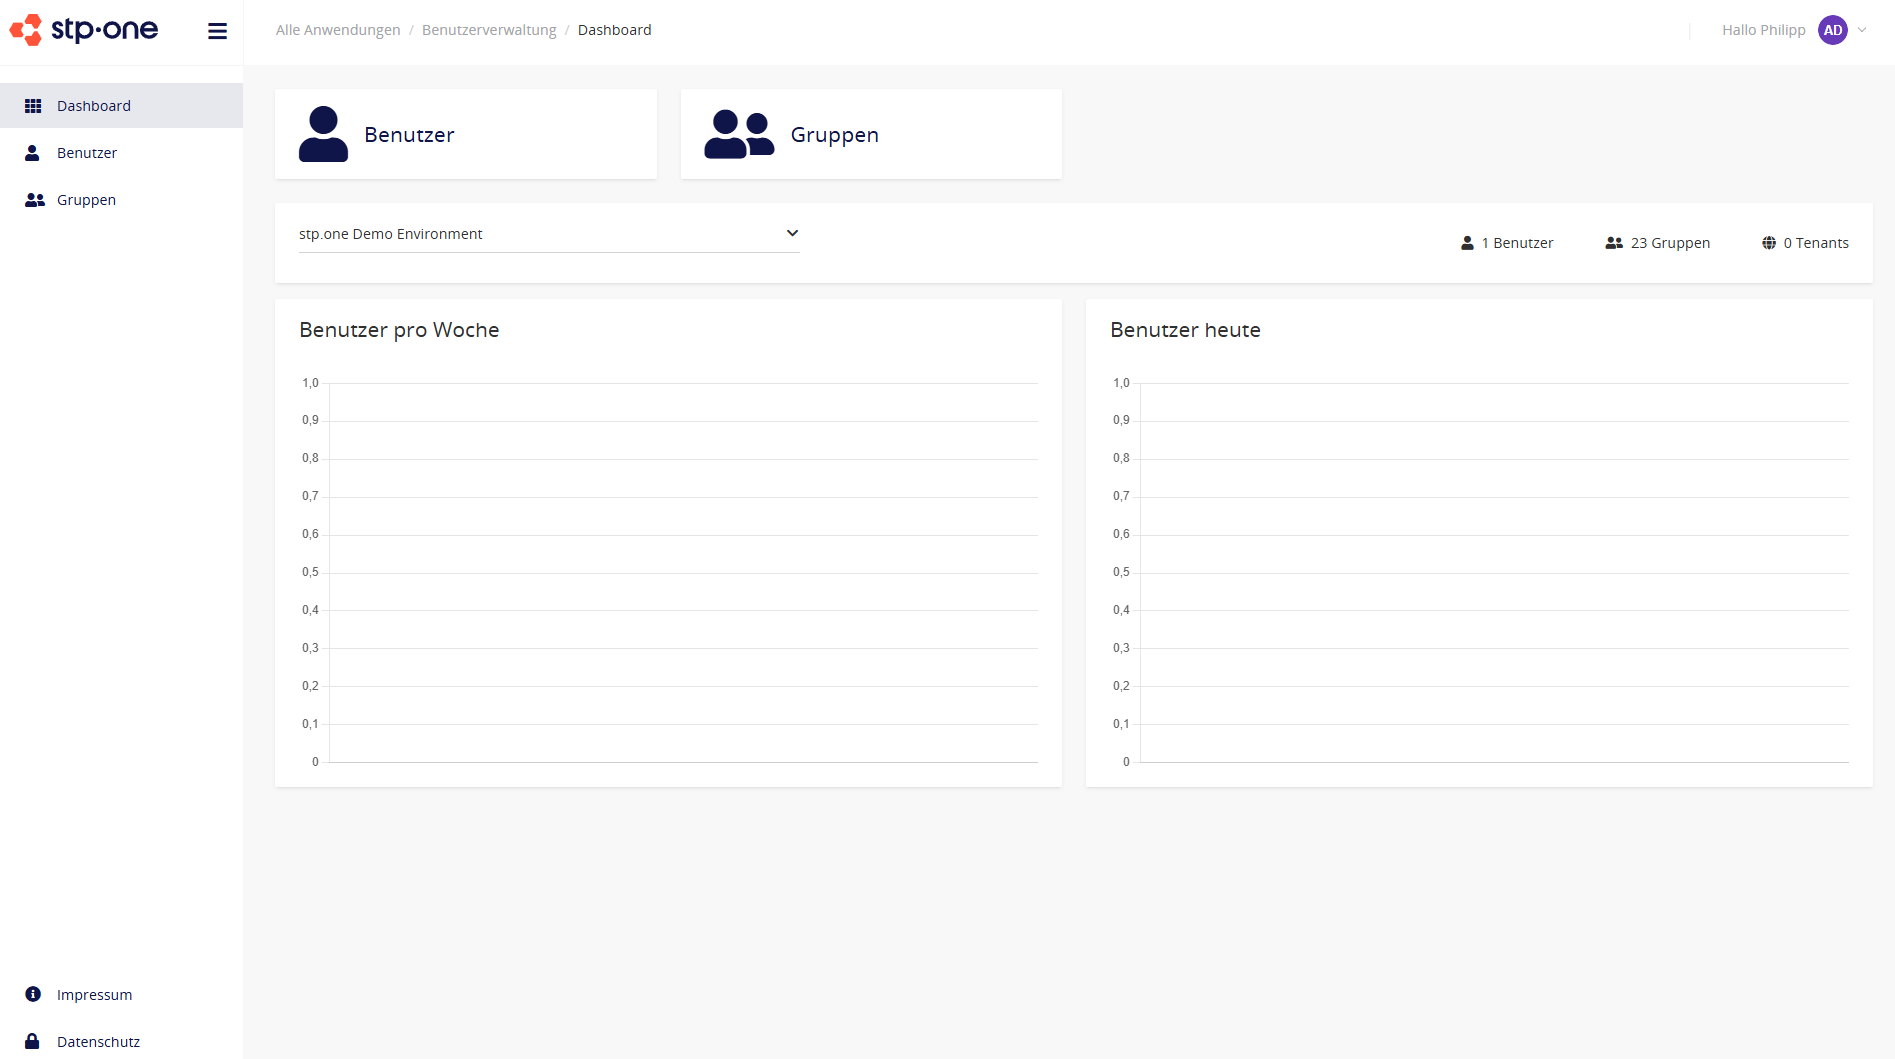Open the Benutzerverwaltung breadcrumb link
Image resolution: width=1895 pixels, height=1059 pixels.
click(x=489, y=29)
